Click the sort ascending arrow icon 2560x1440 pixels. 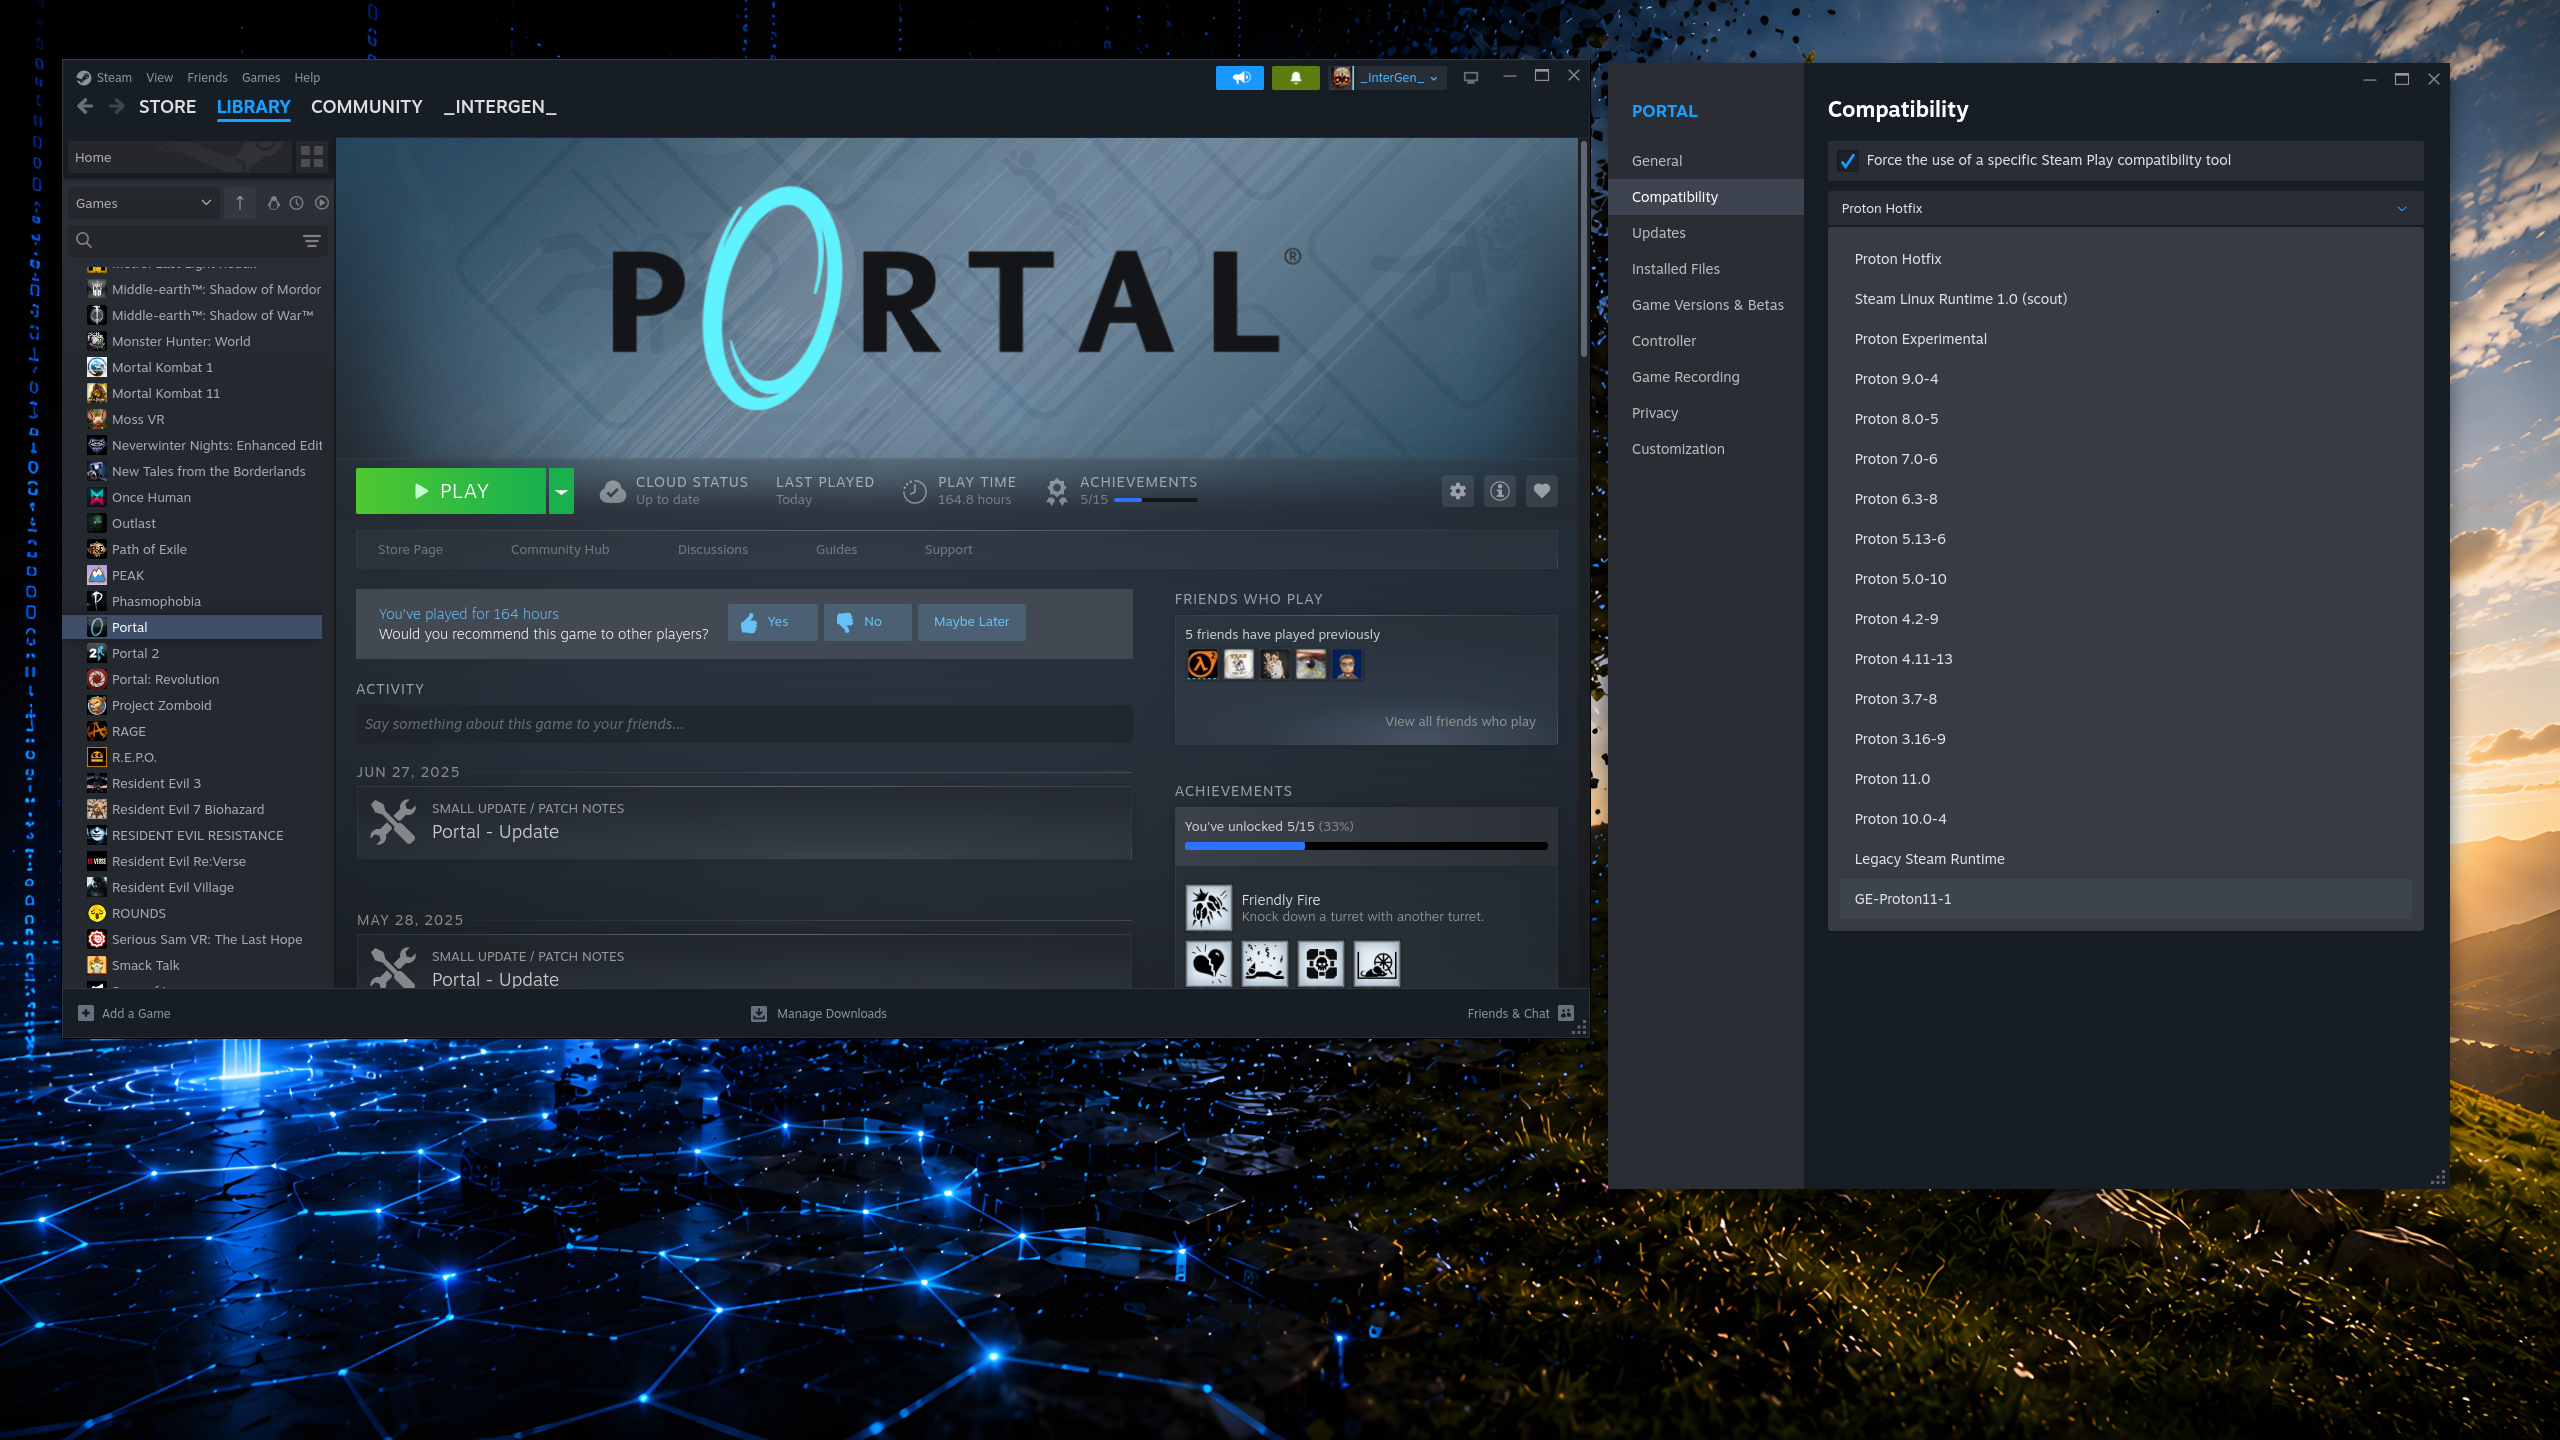pyautogui.click(x=240, y=203)
